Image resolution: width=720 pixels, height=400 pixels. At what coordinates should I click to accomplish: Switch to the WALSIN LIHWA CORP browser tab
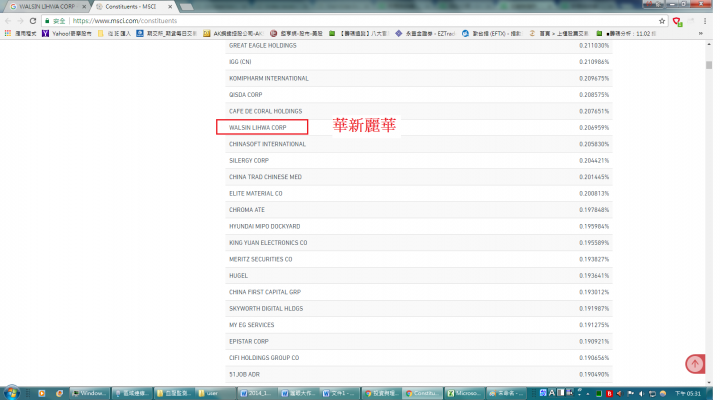click(x=46, y=6)
